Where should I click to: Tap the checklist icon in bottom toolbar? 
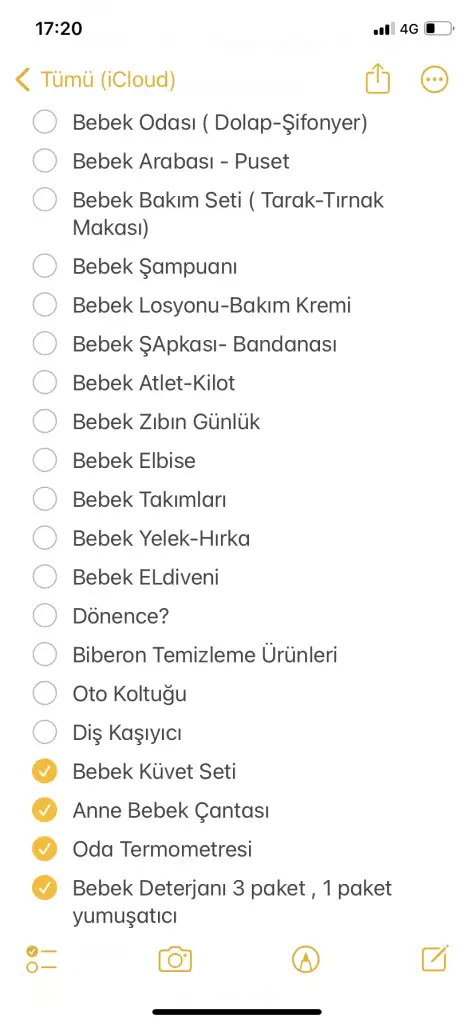pos(42,959)
